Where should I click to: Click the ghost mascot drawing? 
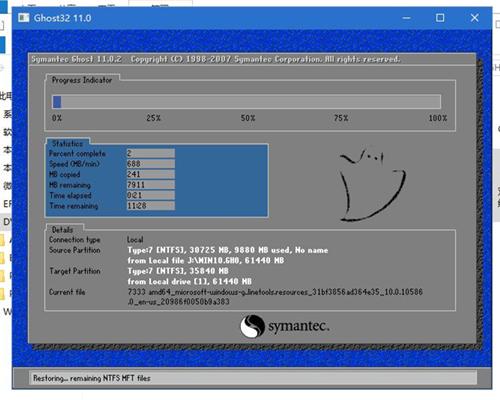click(372, 185)
